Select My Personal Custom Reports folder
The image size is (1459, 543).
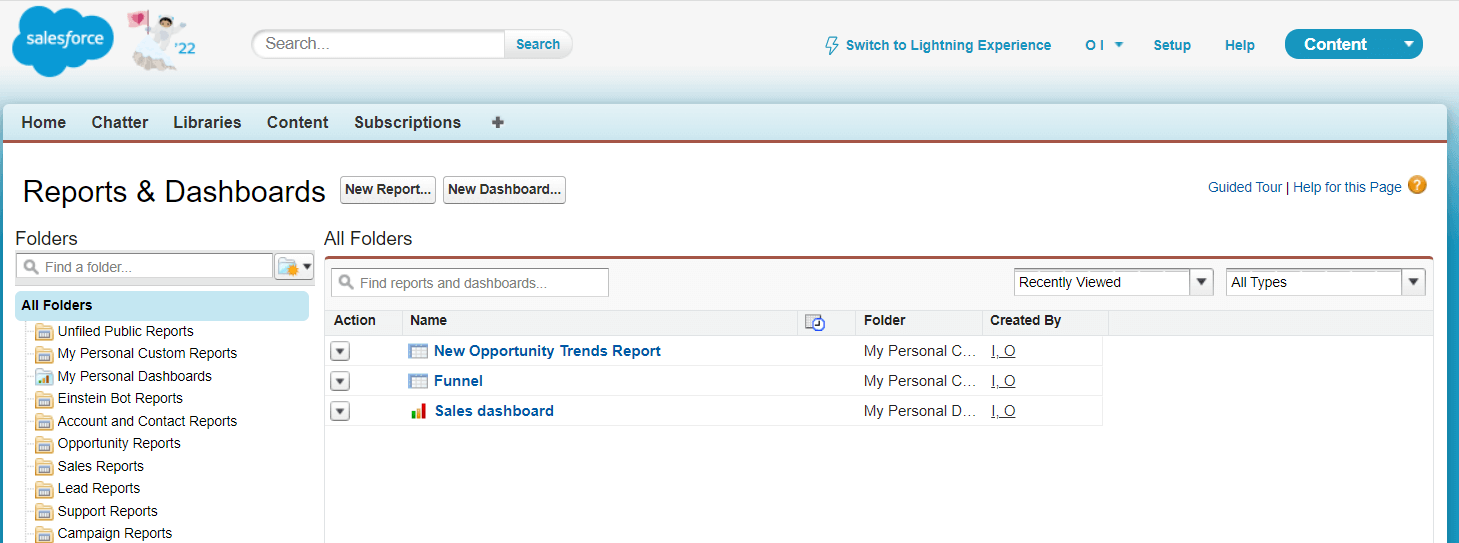[147, 353]
